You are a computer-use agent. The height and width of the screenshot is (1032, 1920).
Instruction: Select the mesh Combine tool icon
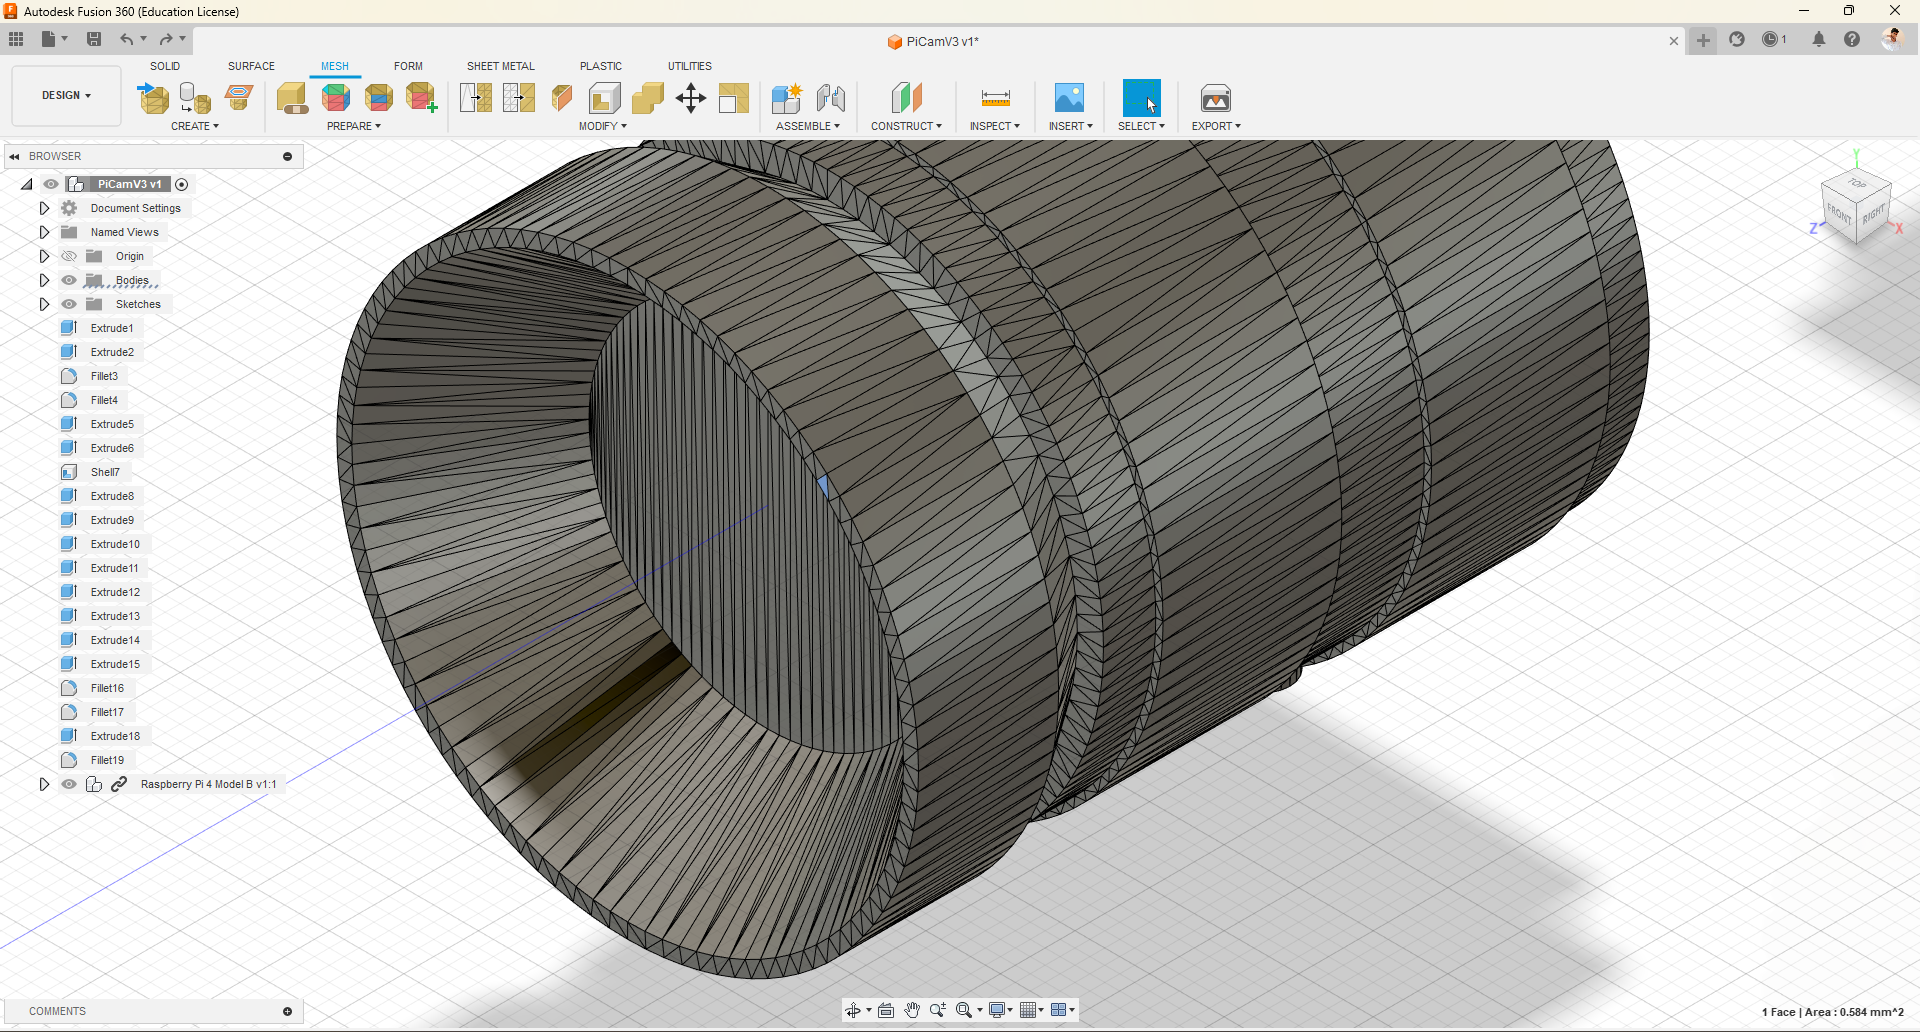tap(648, 98)
